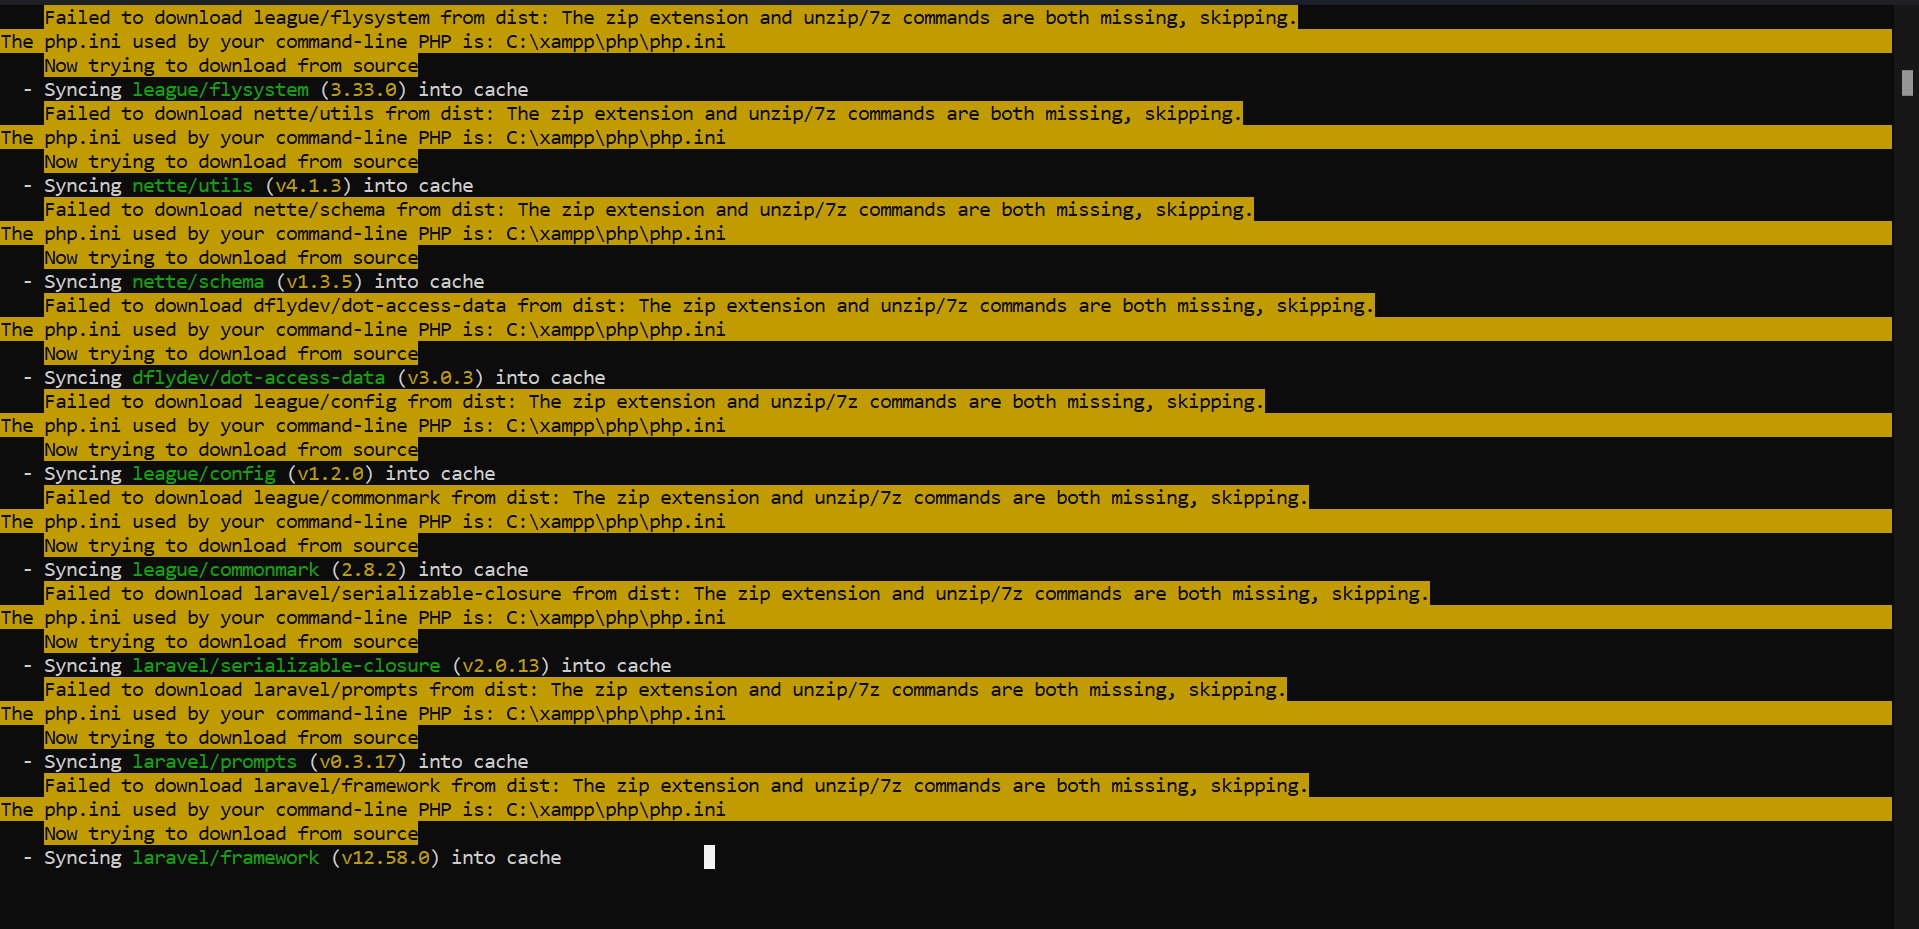Image resolution: width=1919 pixels, height=929 pixels.
Task: Click 'Failed to download league/commonmark' warning line
Action: 676,498
